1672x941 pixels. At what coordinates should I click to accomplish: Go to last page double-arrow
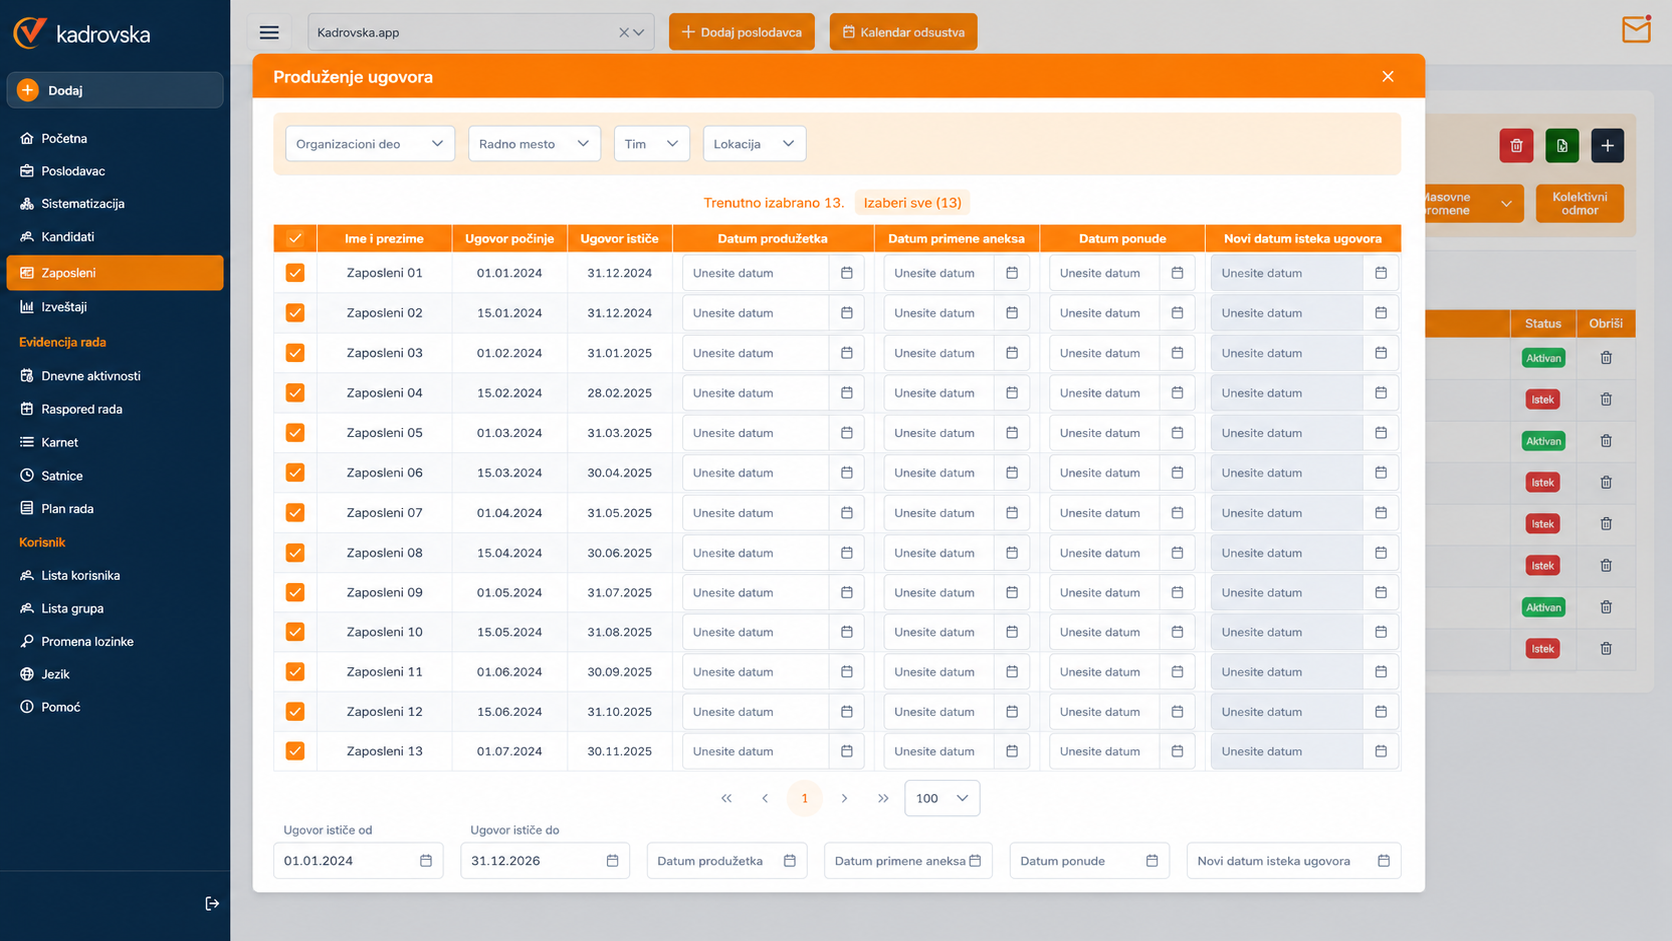click(883, 798)
